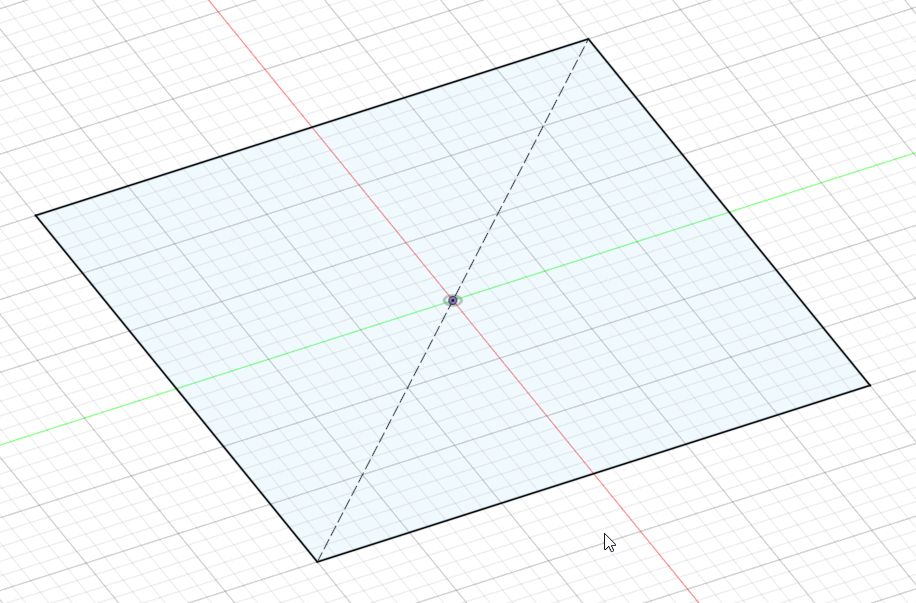Click the leftmost corner of the rectangle

point(36,216)
